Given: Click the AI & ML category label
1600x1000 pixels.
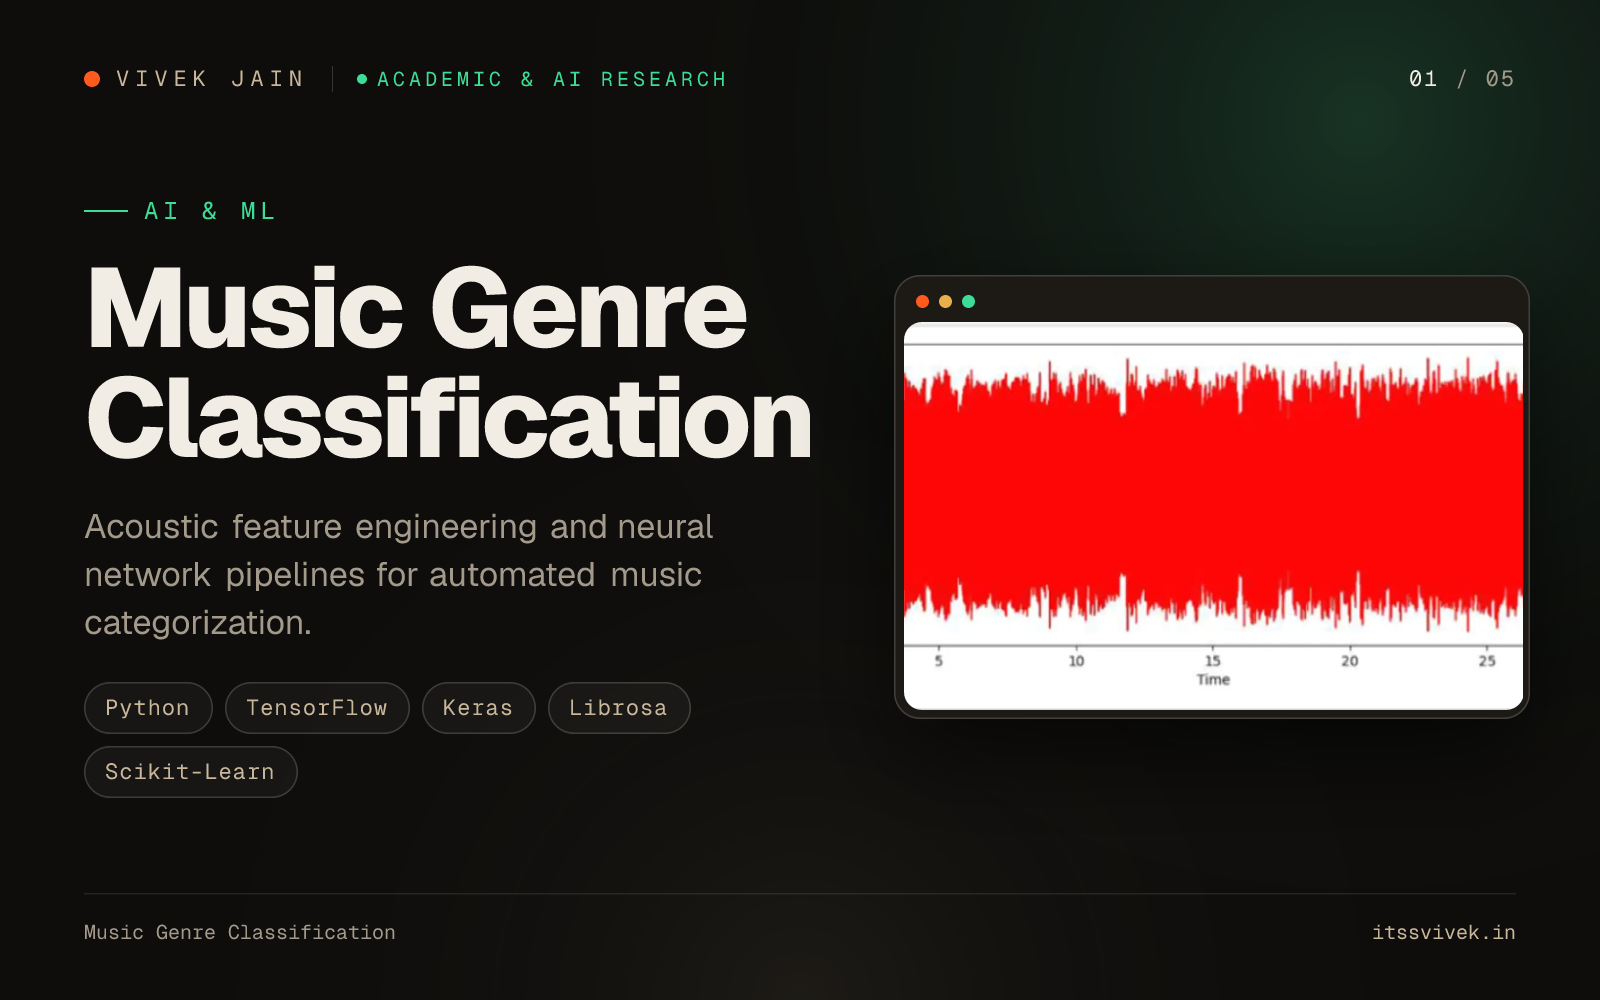Looking at the screenshot, I should (x=210, y=211).
